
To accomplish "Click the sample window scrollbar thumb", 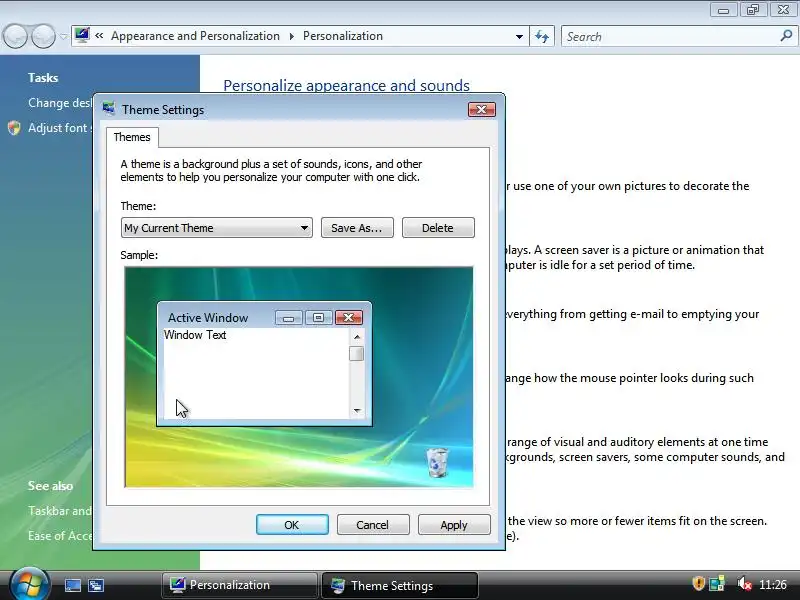I will click(x=357, y=354).
